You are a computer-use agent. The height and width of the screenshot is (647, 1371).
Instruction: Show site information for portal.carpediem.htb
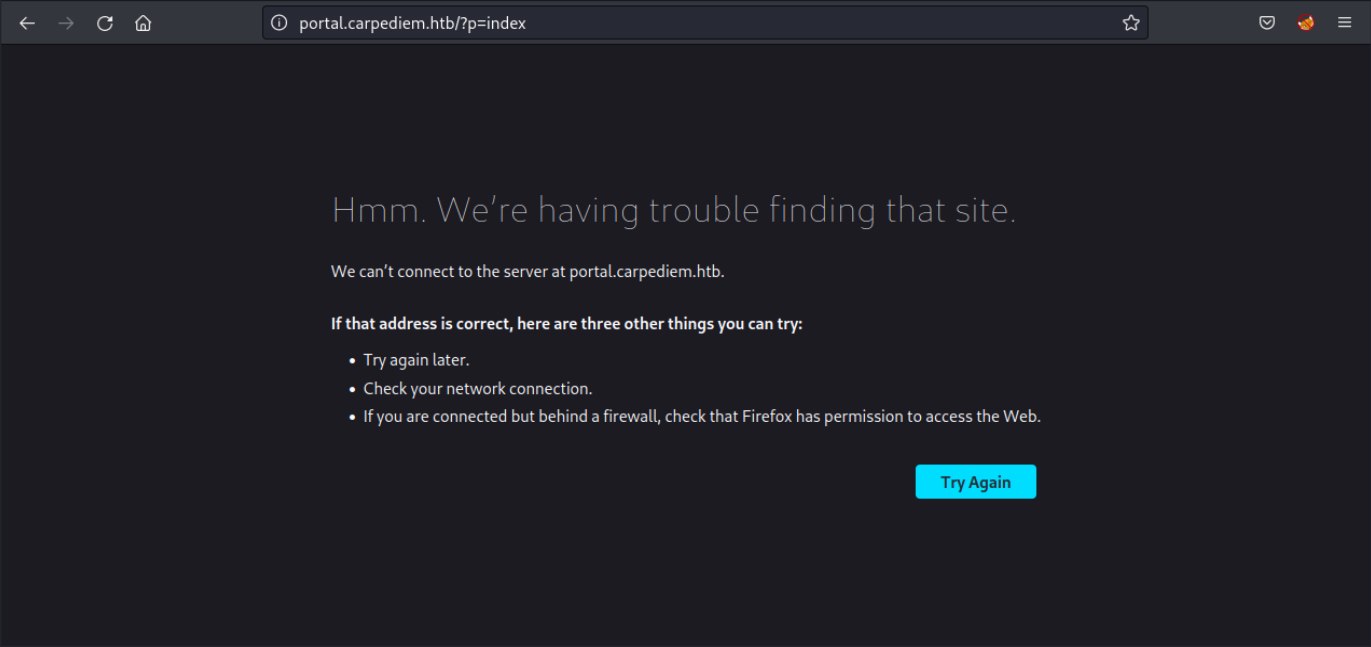(x=280, y=23)
